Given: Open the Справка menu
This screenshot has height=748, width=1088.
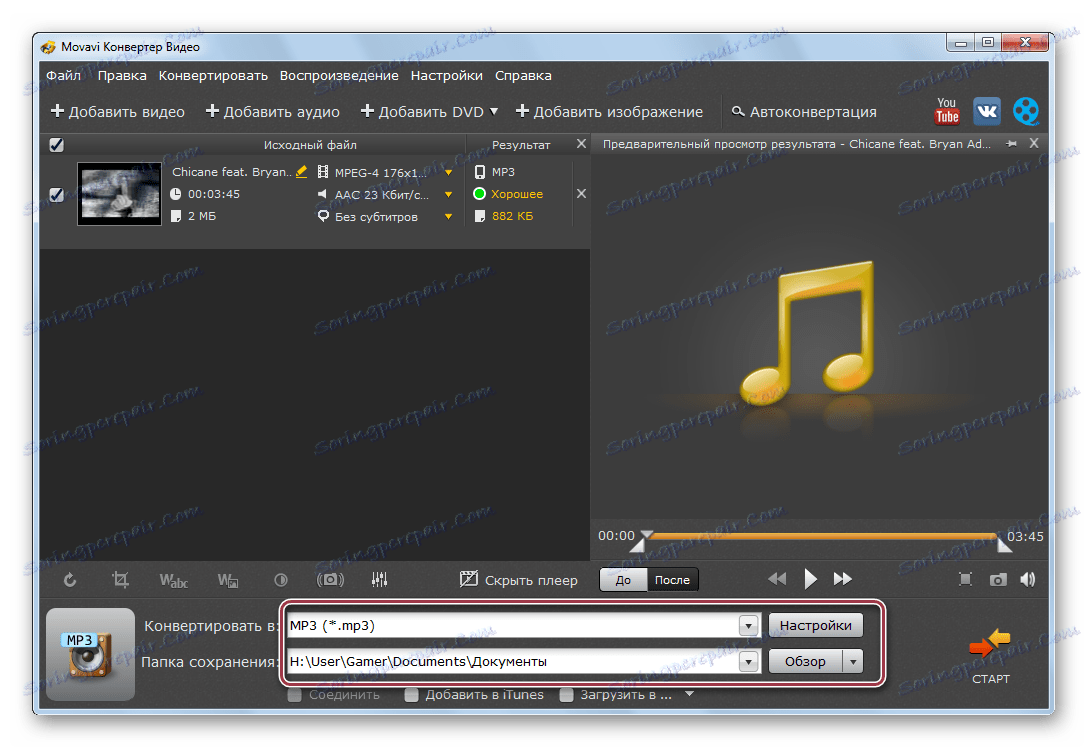Looking at the screenshot, I should click(x=523, y=75).
